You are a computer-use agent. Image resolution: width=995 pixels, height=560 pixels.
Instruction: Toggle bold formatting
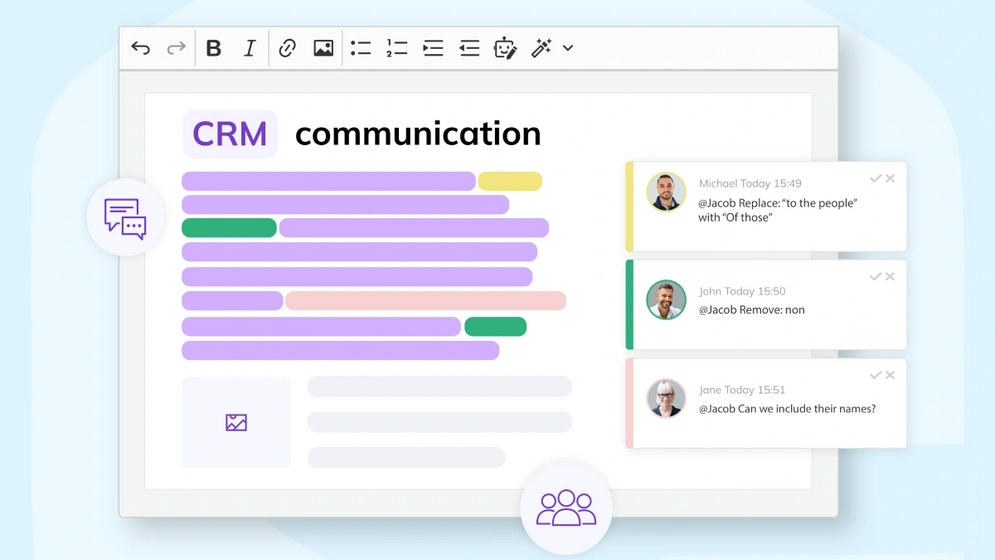pos(213,48)
